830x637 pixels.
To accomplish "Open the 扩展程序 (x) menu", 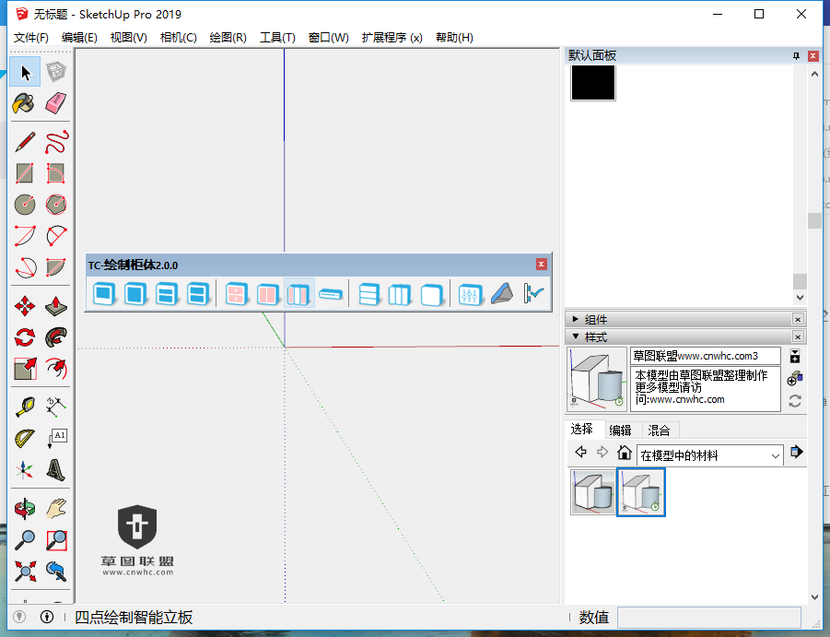I will tap(392, 38).
